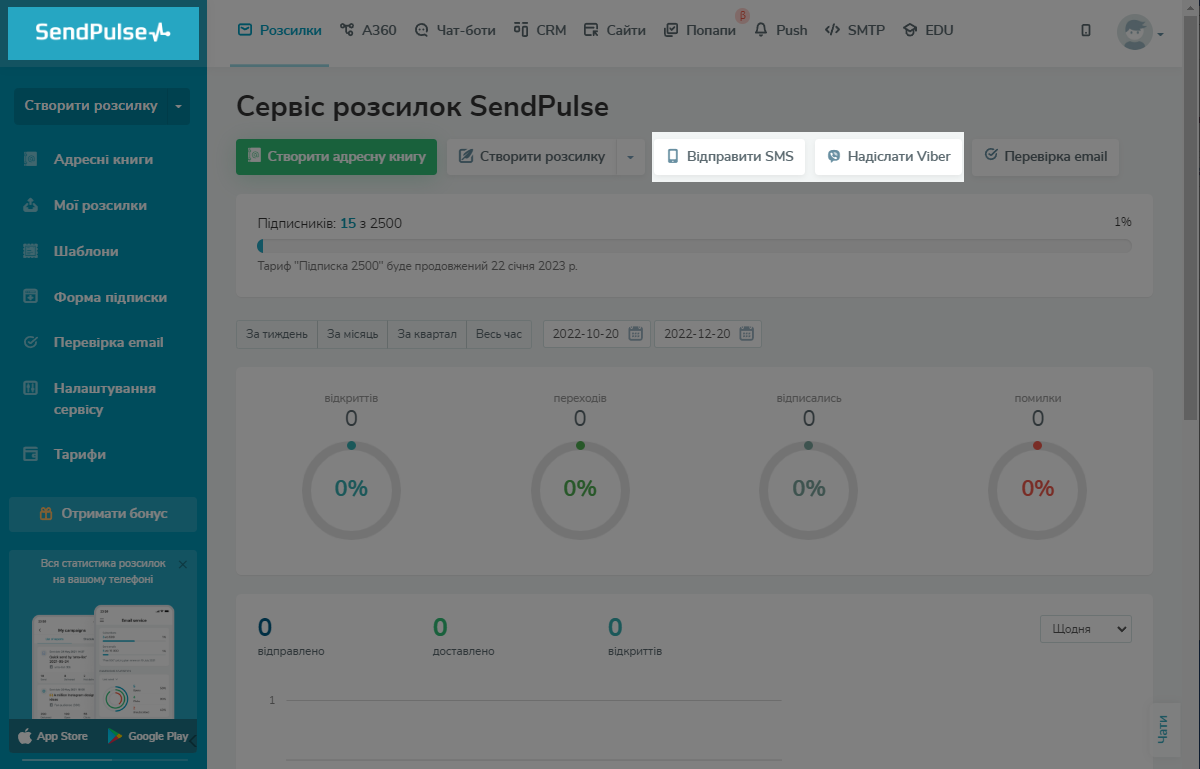Click toolbar Перевірка email button

[x=1046, y=157]
